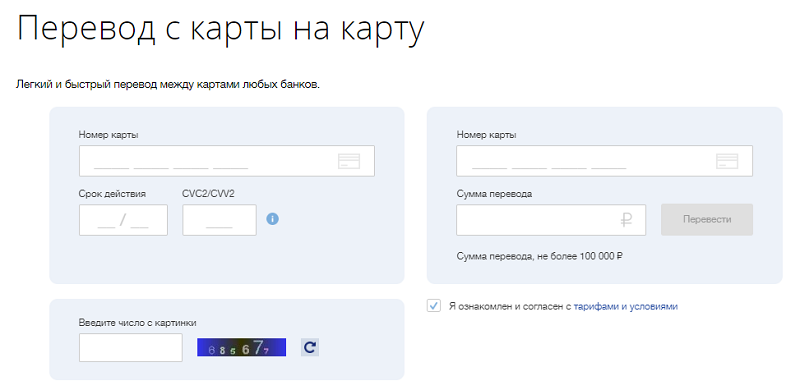The width and height of the screenshot is (800, 390).
Task: Click the Сумма перевода amount field
Action: coord(551,220)
